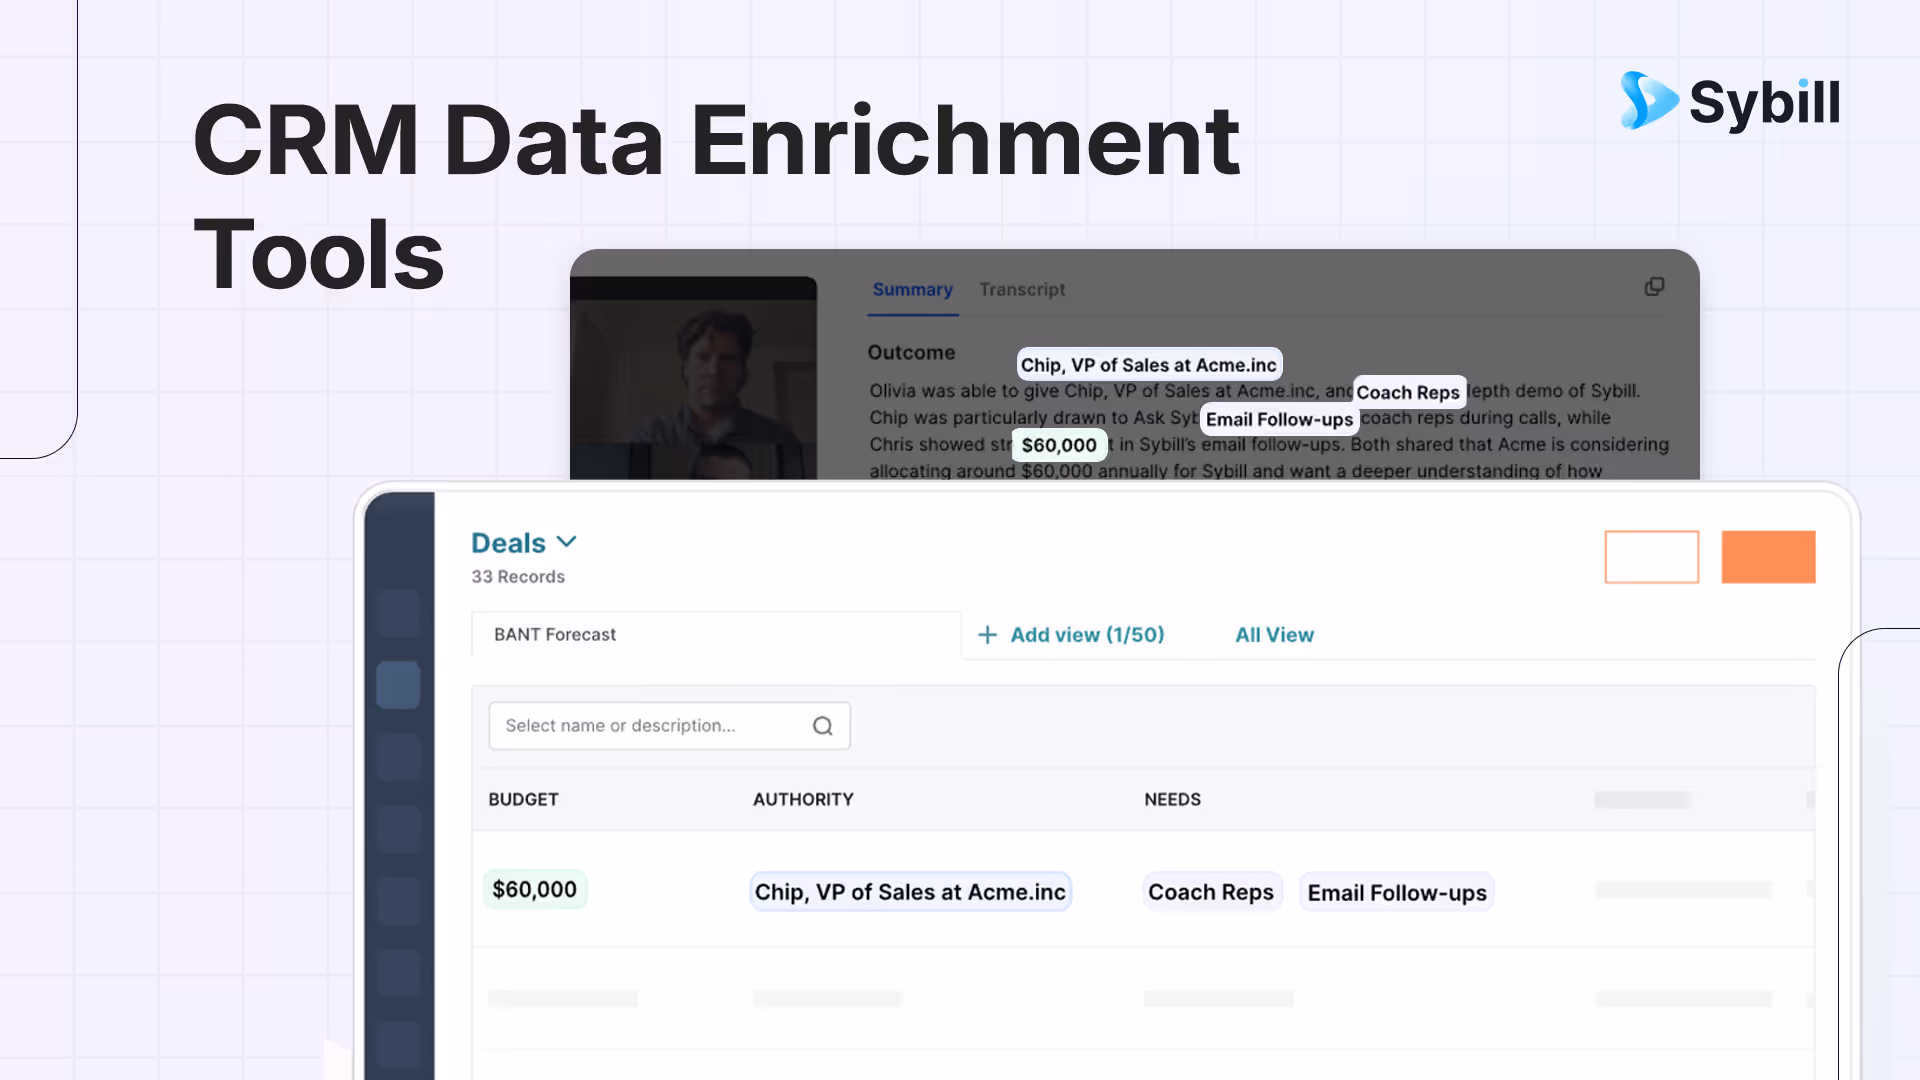Click the Email Follow-ups tag in the table
The image size is (1920, 1080).
[1397, 892]
